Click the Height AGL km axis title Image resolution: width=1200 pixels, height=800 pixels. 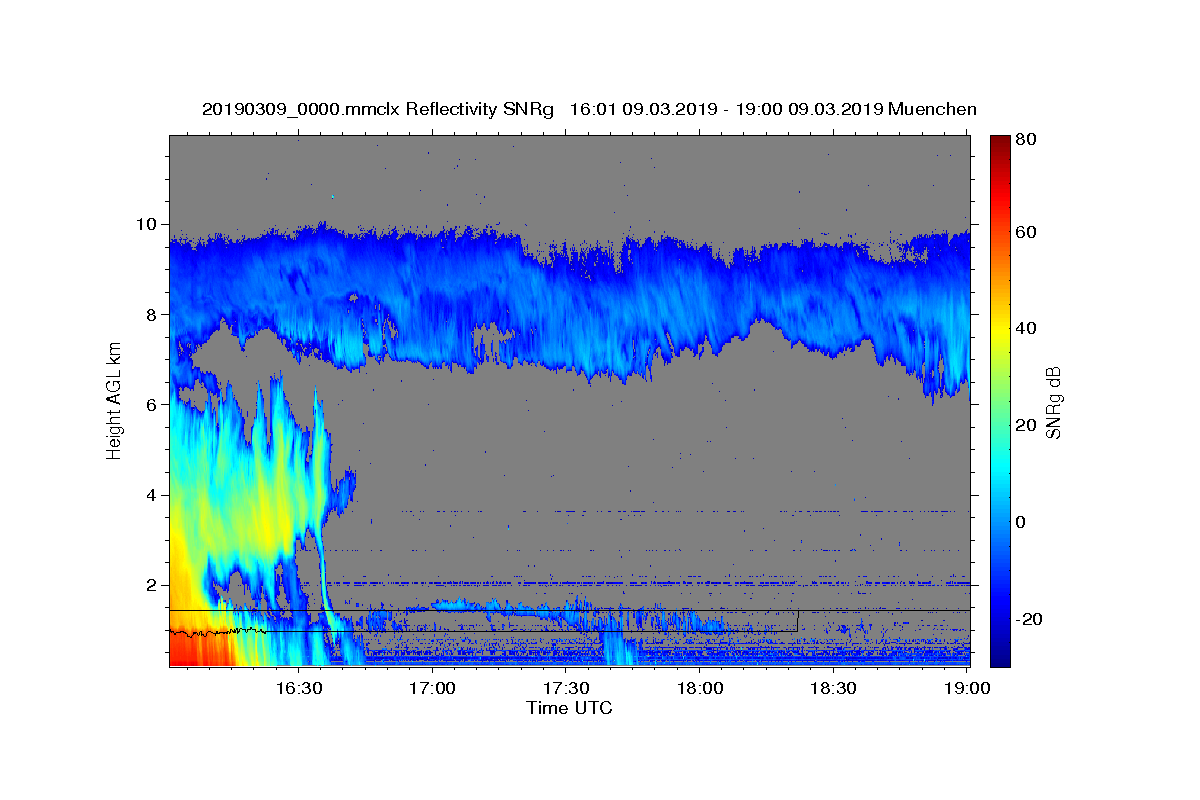[115, 400]
